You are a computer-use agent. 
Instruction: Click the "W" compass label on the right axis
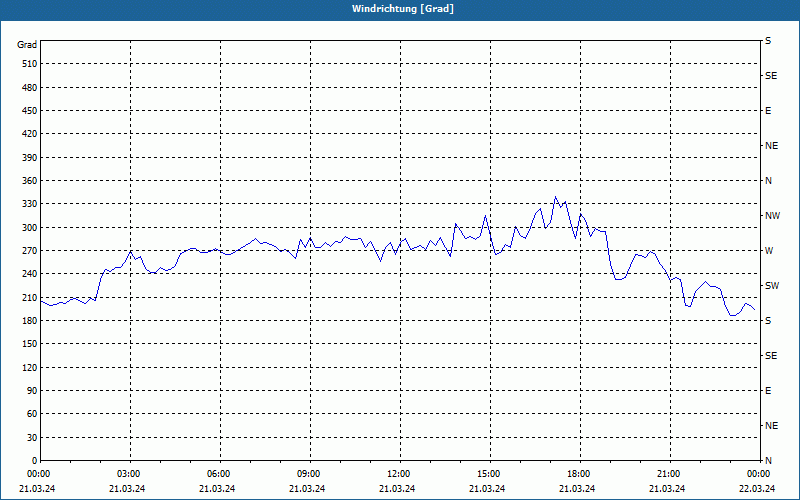[x=769, y=251]
